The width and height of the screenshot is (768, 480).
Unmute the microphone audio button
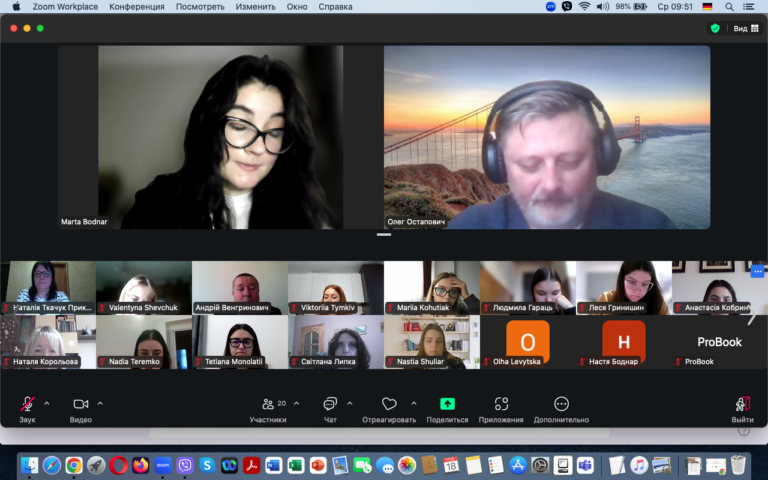(27, 404)
